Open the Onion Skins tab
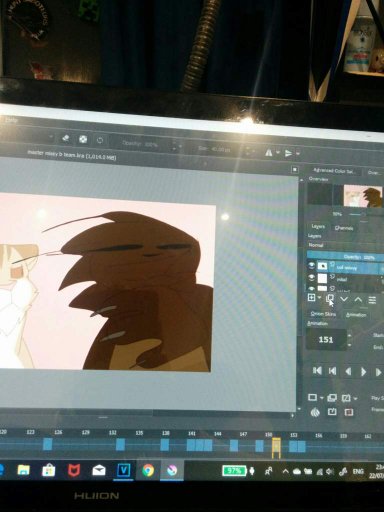This screenshot has width=384, height=512. [323, 314]
